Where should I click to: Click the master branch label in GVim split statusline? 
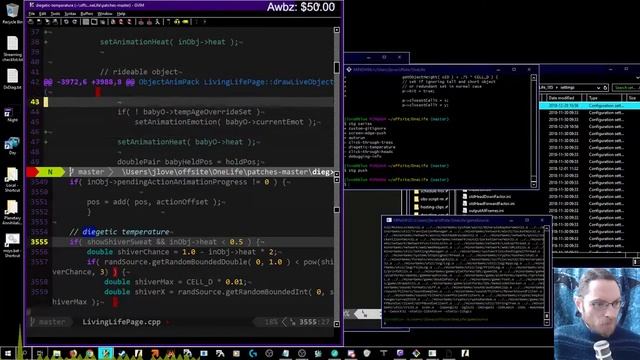coord(91,172)
